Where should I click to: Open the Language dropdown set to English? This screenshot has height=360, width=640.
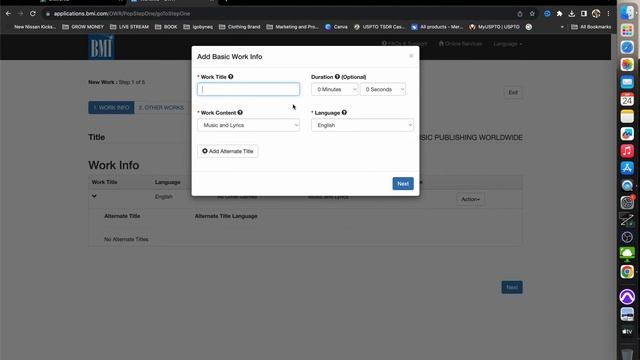pos(362,125)
